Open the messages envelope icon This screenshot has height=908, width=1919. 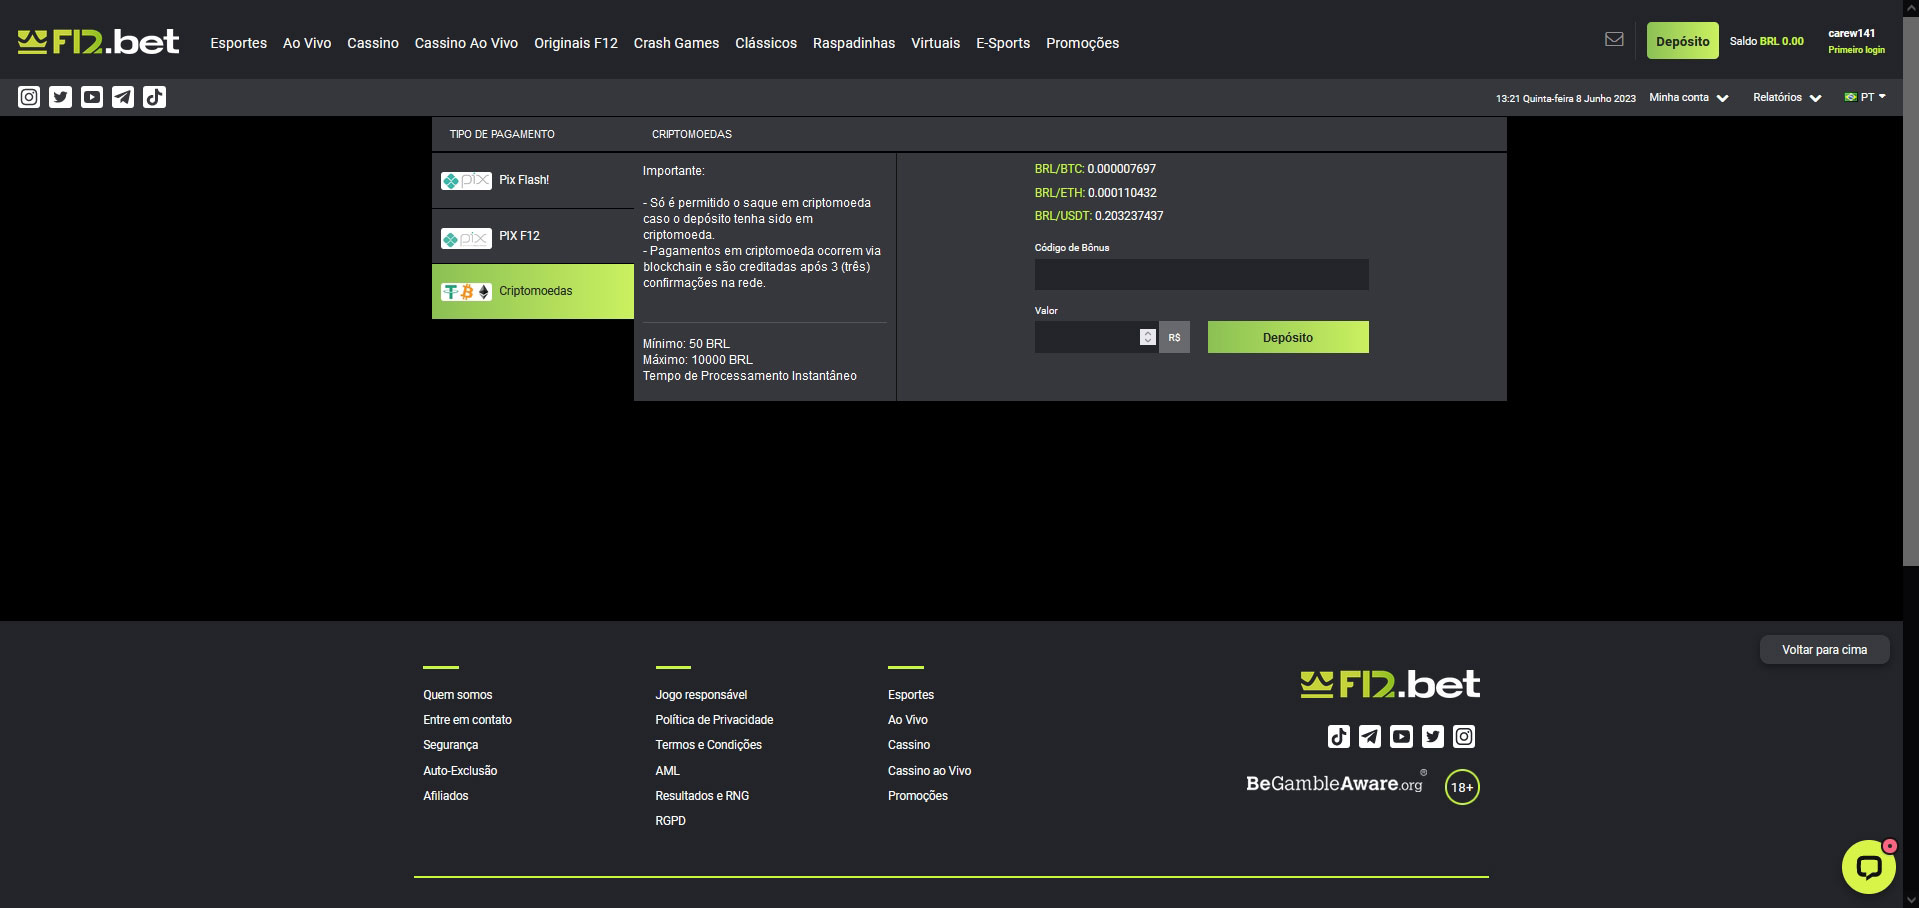pyautogui.click(x=1614, y=39)
